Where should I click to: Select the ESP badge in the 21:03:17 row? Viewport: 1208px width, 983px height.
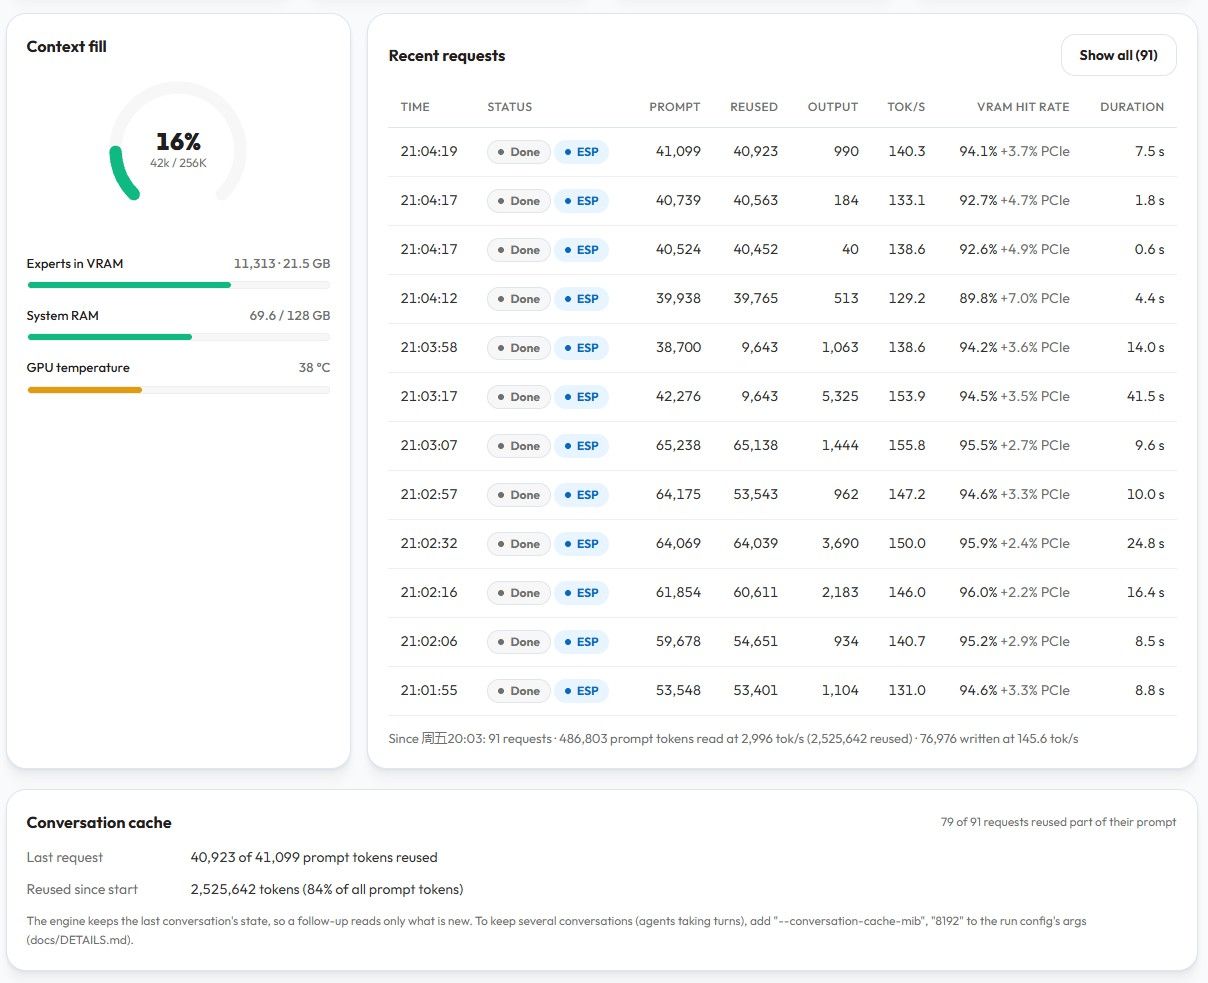(x=581, y=397)
